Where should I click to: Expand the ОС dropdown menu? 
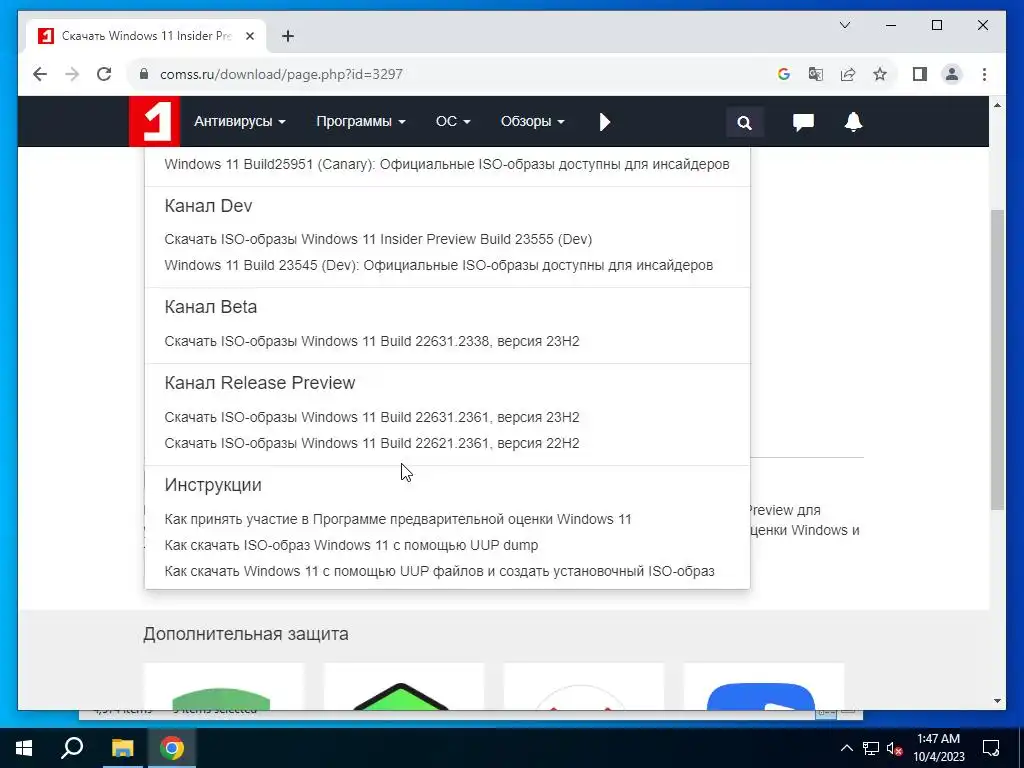pos(453,121)
